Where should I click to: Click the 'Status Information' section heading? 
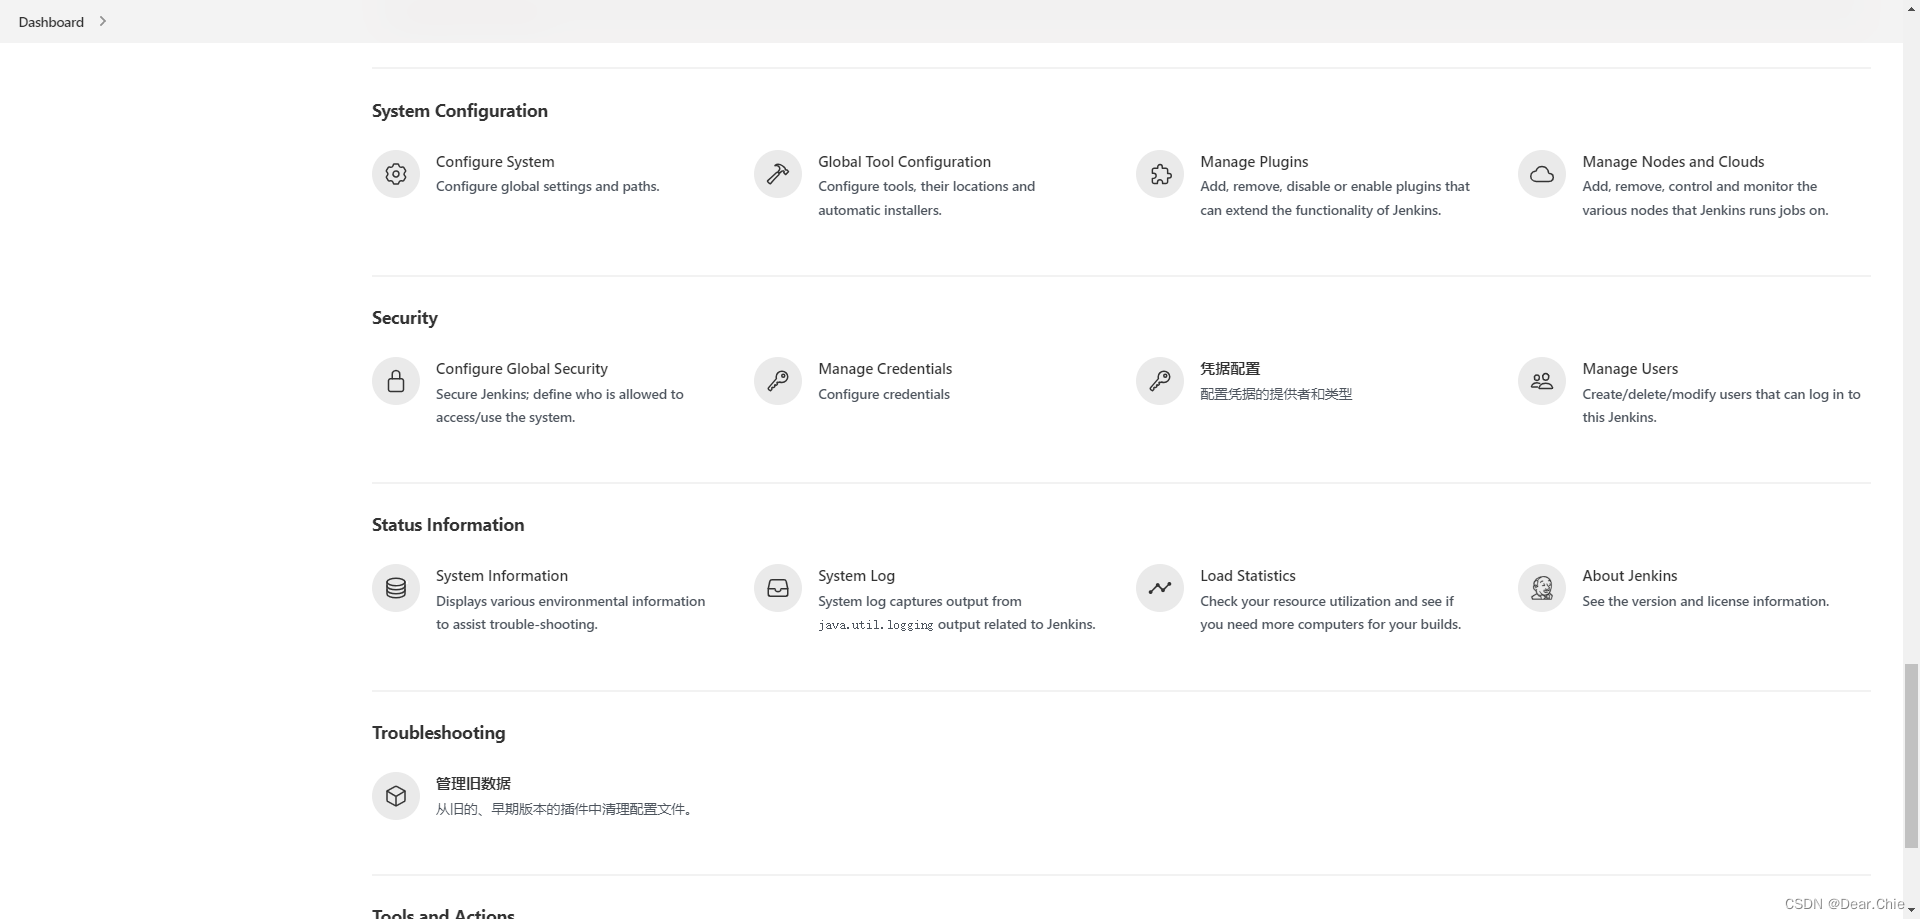448,525
